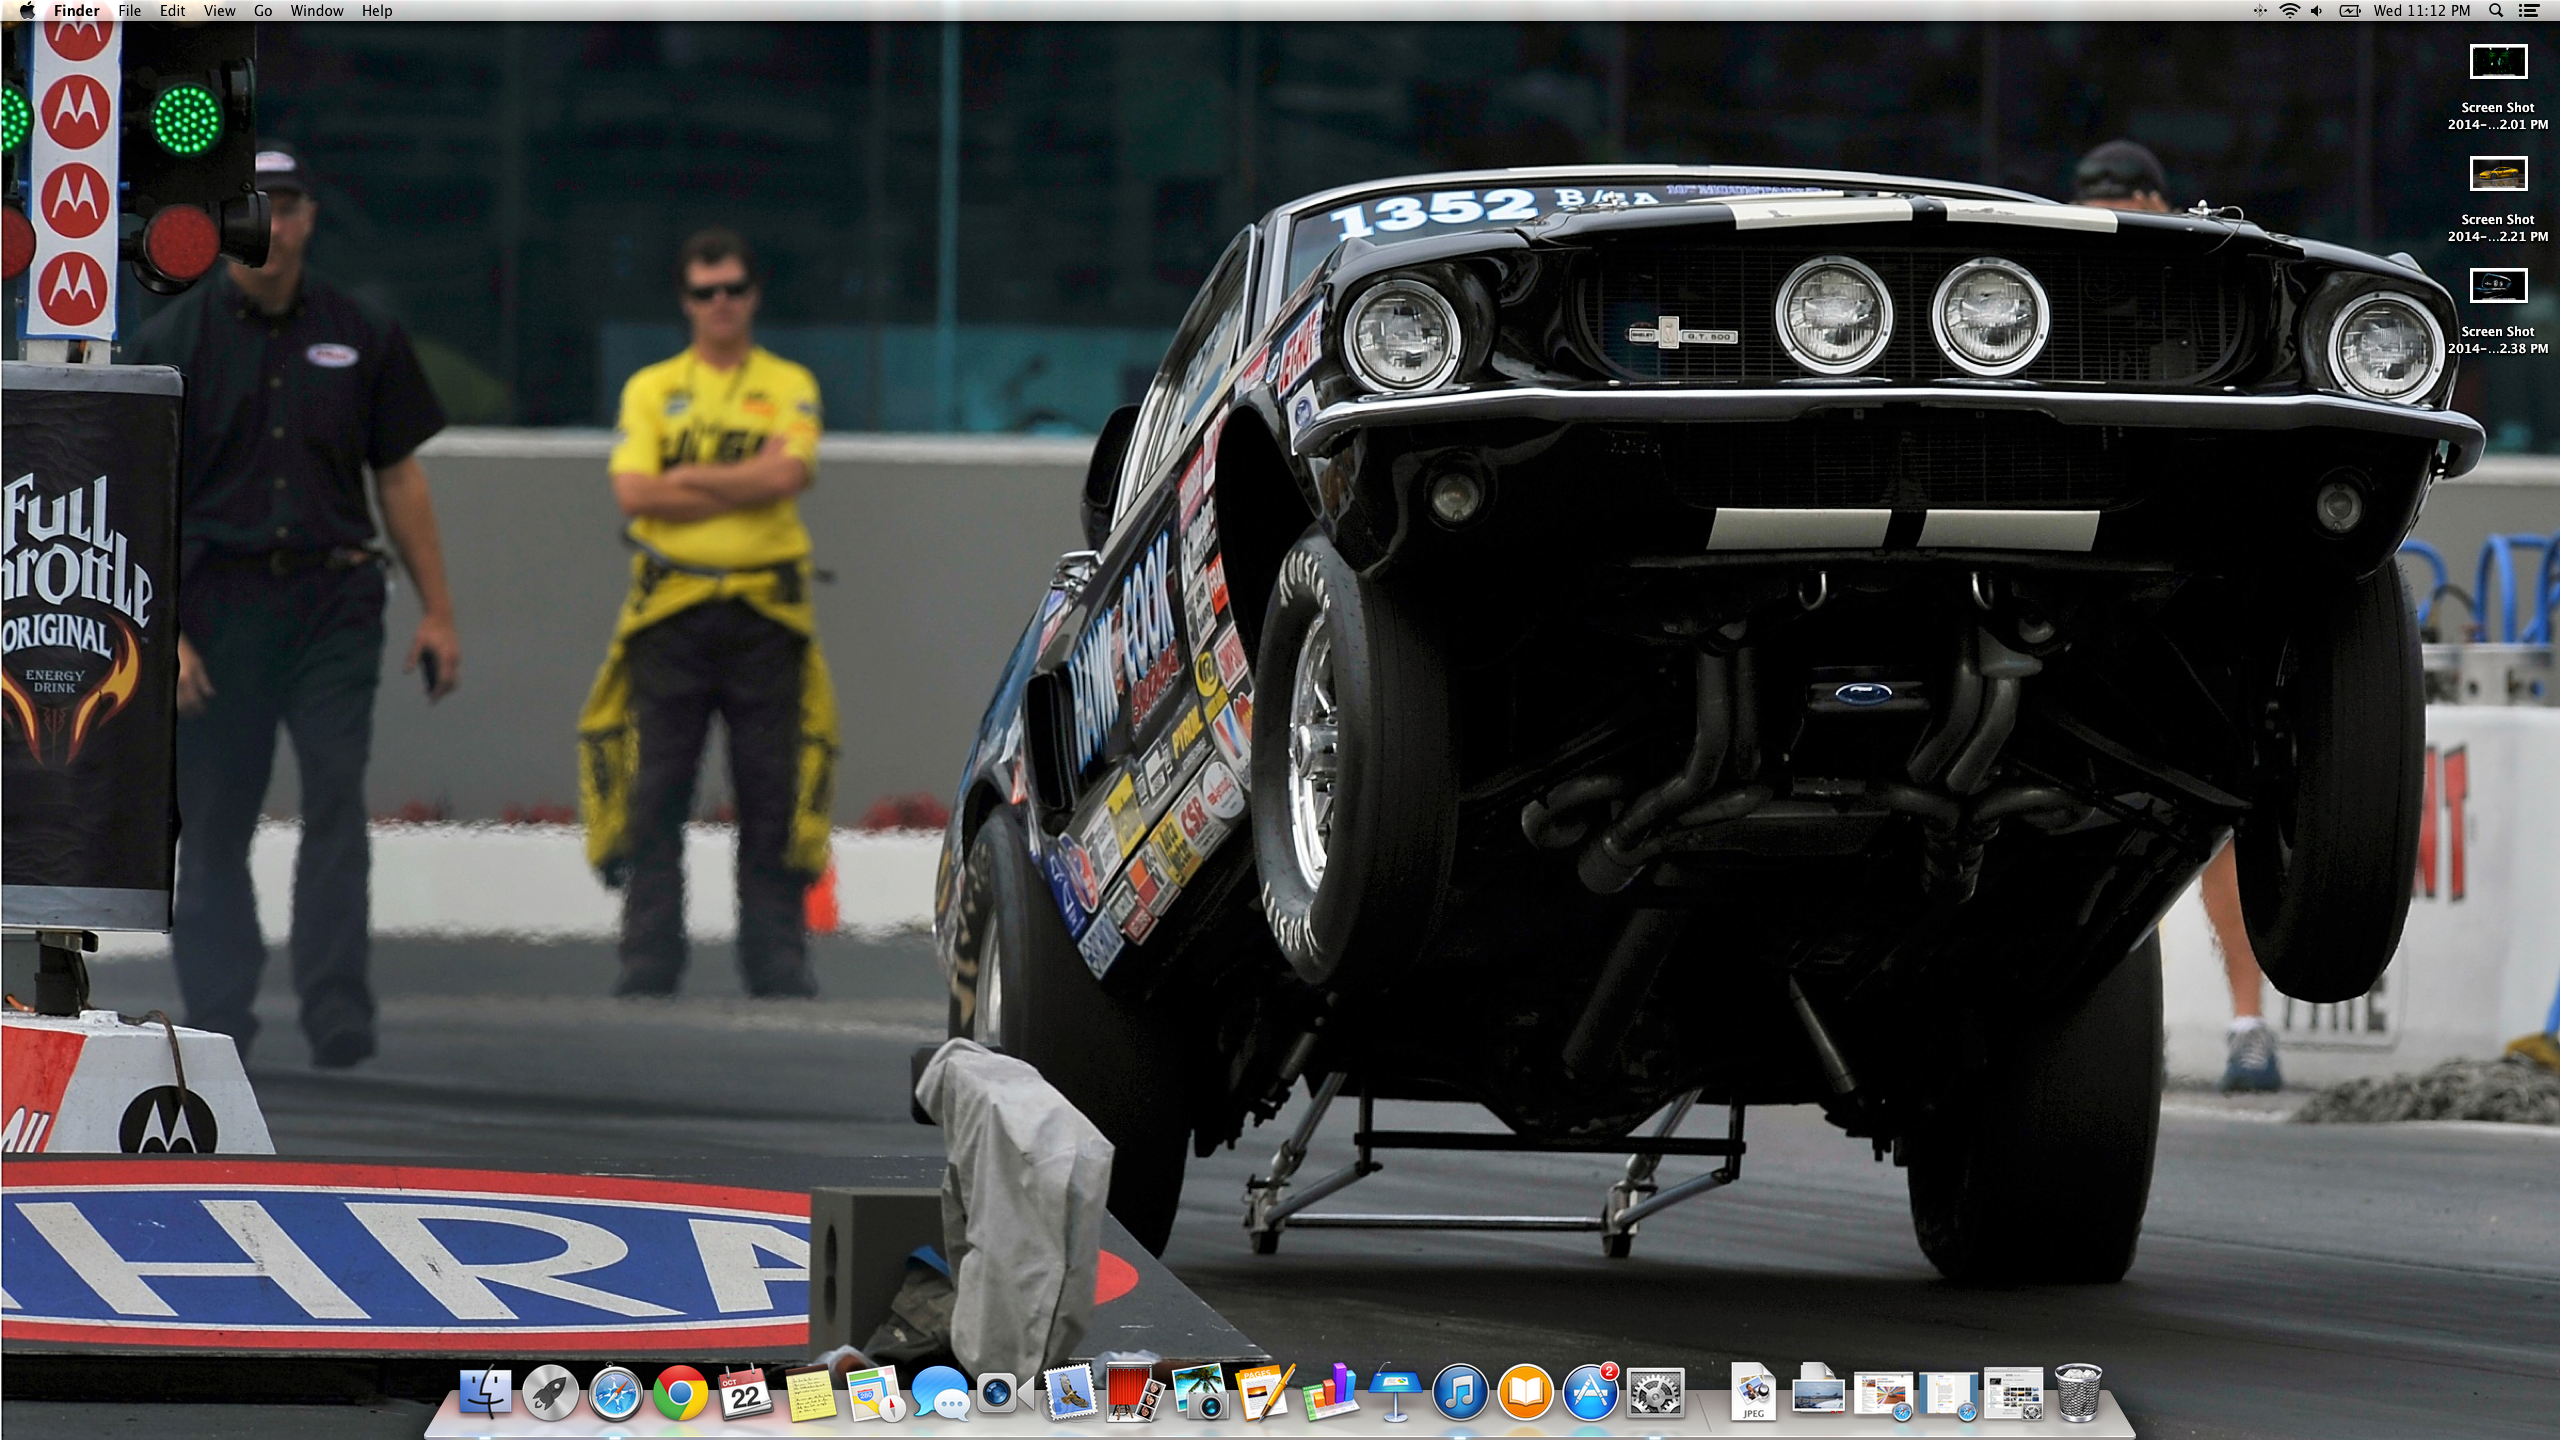Open the Trash in the Dock
The image size is (2560, 1440).
pyautogui.click(x=2078, y=1392)
